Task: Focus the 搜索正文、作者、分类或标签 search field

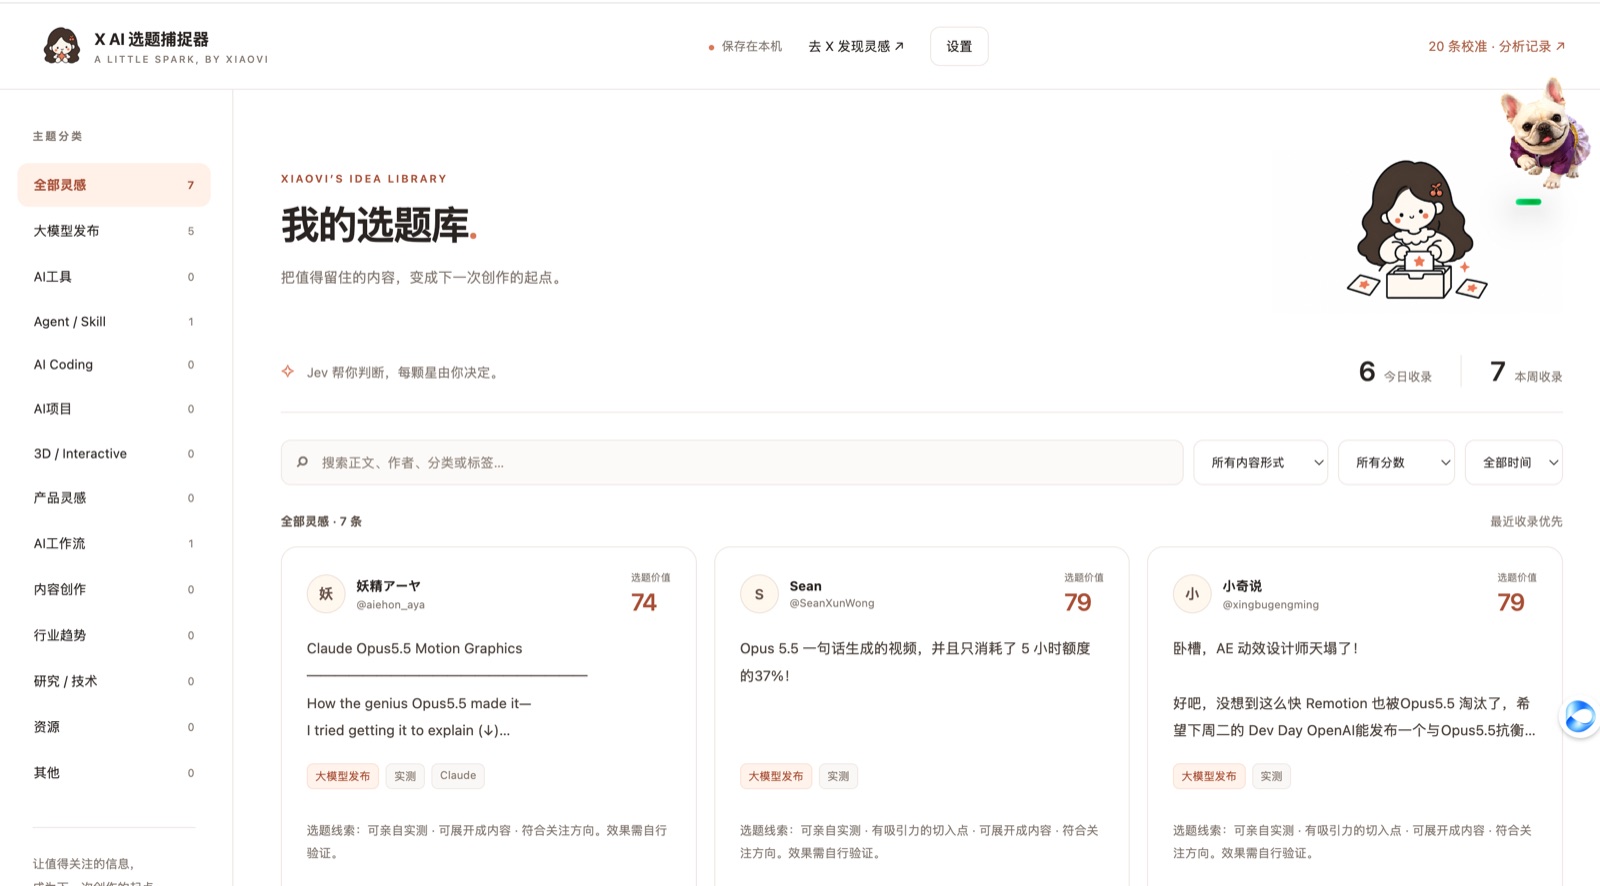Action: tap(732, 462)
